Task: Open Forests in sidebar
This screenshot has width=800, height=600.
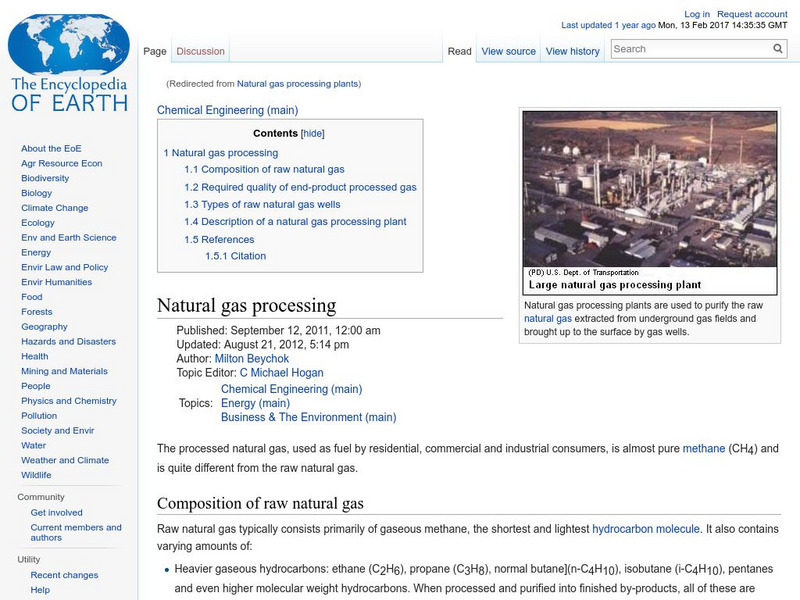Action: pos(37,311)
